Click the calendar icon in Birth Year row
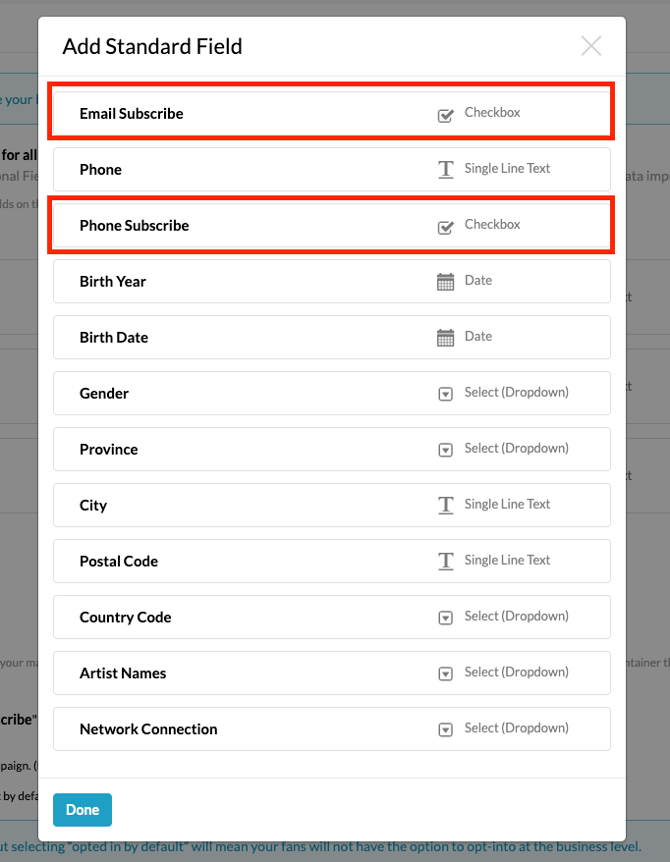This screenshot has width=670, height=862. tap(446, 282)
